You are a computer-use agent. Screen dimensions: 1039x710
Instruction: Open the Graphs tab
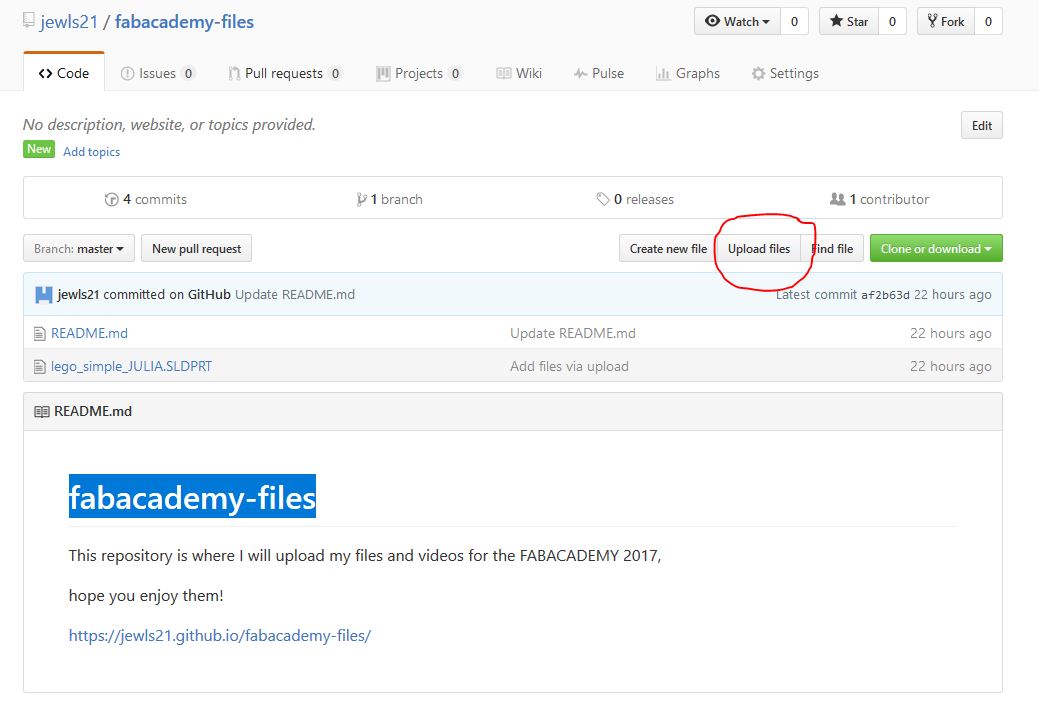pyautogui.click(x=688, y=73)
